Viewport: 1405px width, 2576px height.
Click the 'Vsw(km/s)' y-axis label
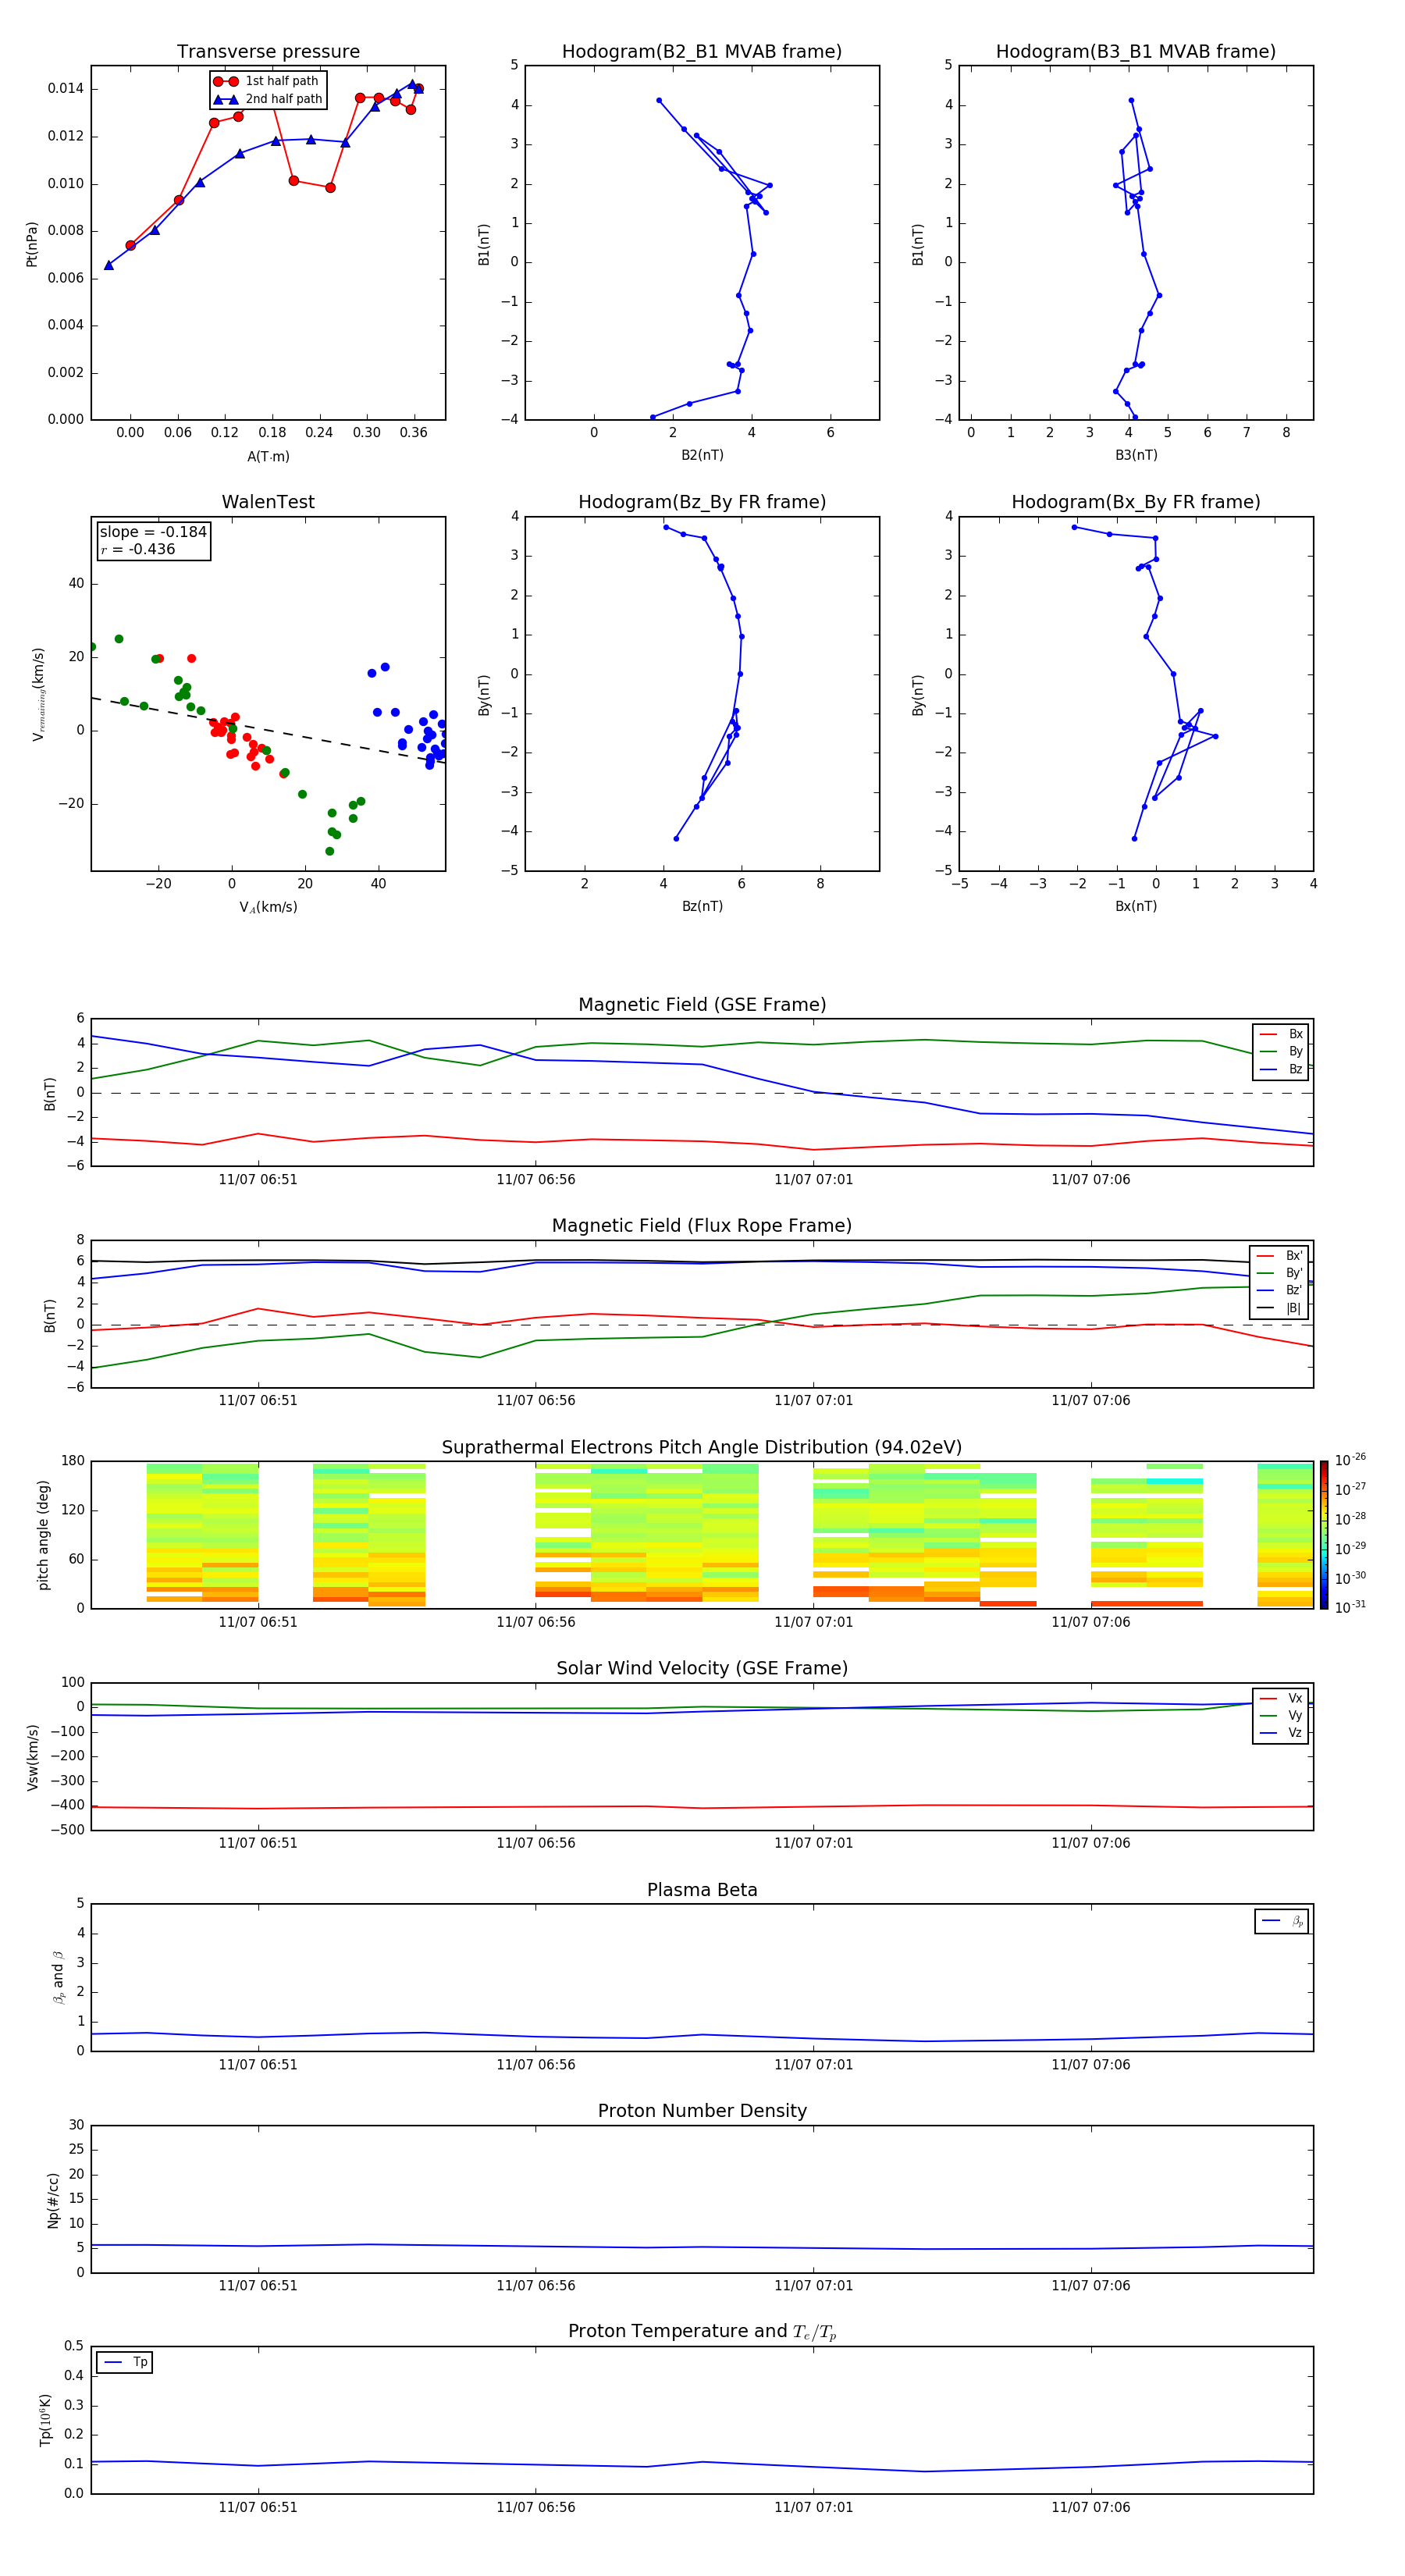coord(33,1757)
